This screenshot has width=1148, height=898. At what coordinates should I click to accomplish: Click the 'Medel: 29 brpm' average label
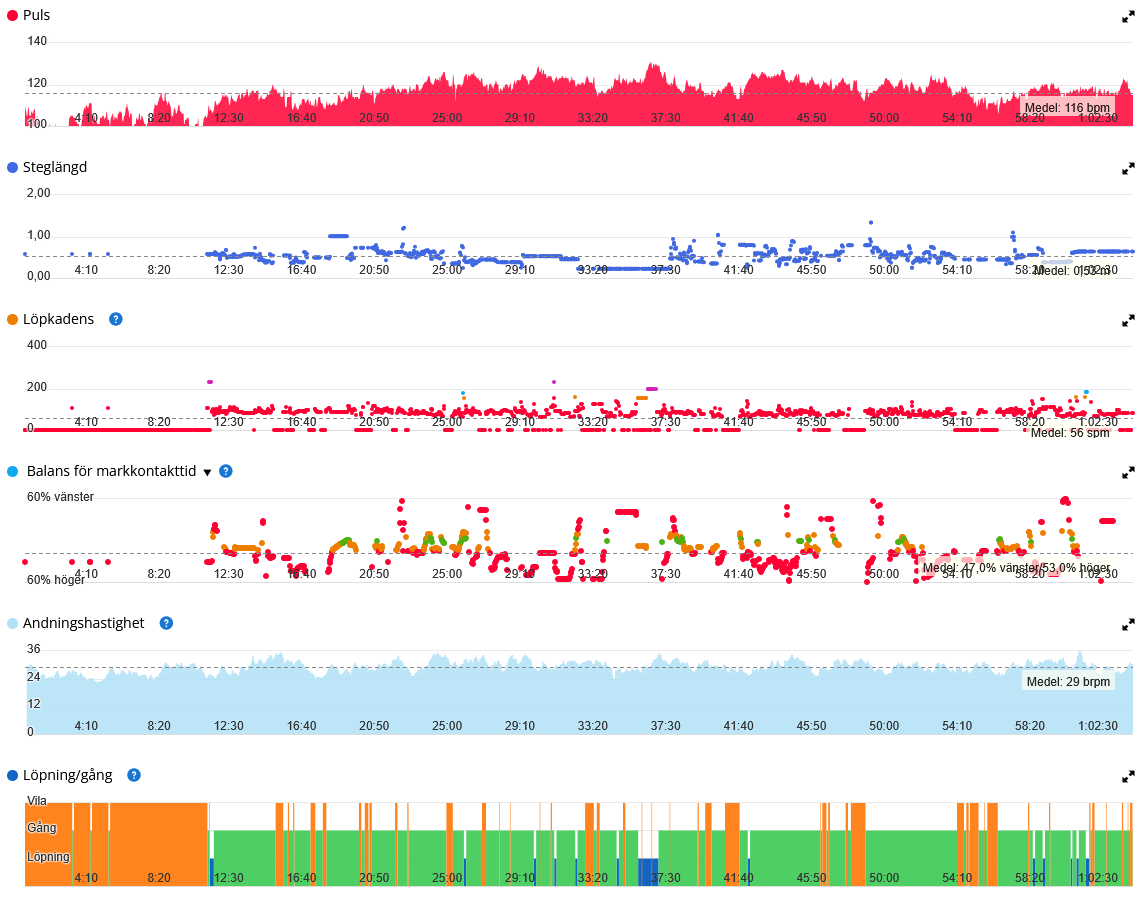[x=1068, y=681]
